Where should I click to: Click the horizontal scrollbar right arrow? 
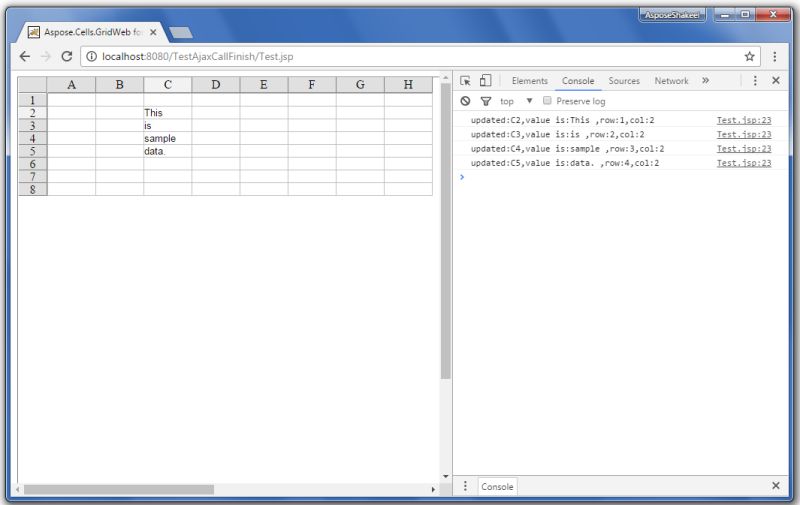point(433,489)
